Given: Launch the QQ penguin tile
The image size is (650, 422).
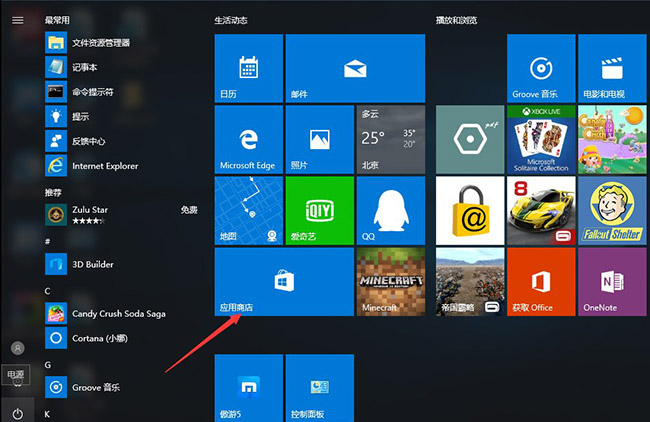Looking at the screenshot, I should [x=391, y=211].
